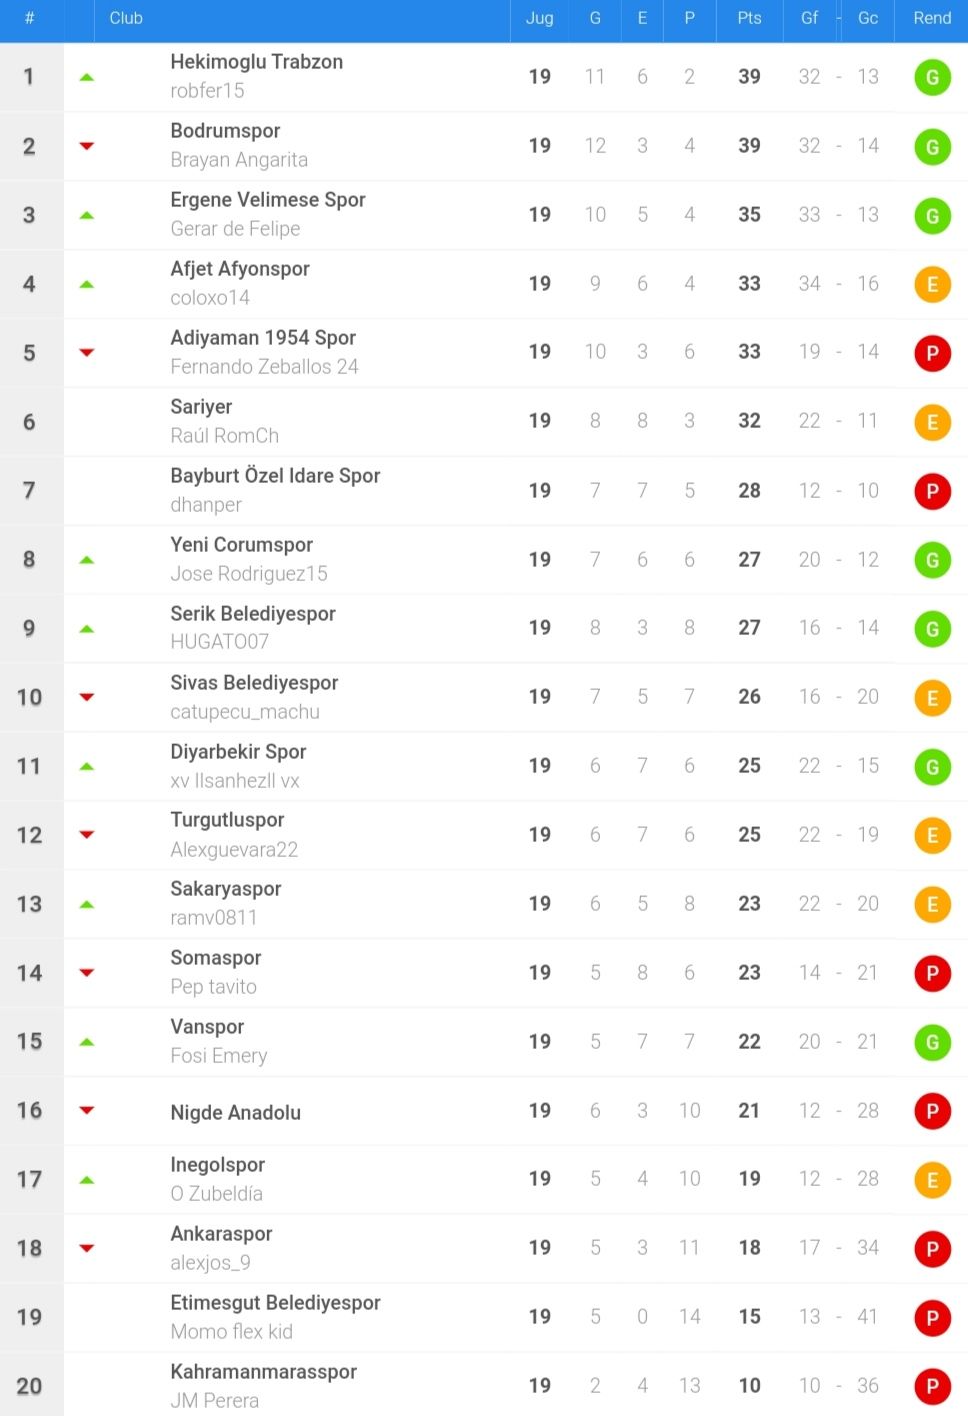This screenshot has height=1416, width=968.
Task: Sort by the Jug column header
Action: point(539,18)
